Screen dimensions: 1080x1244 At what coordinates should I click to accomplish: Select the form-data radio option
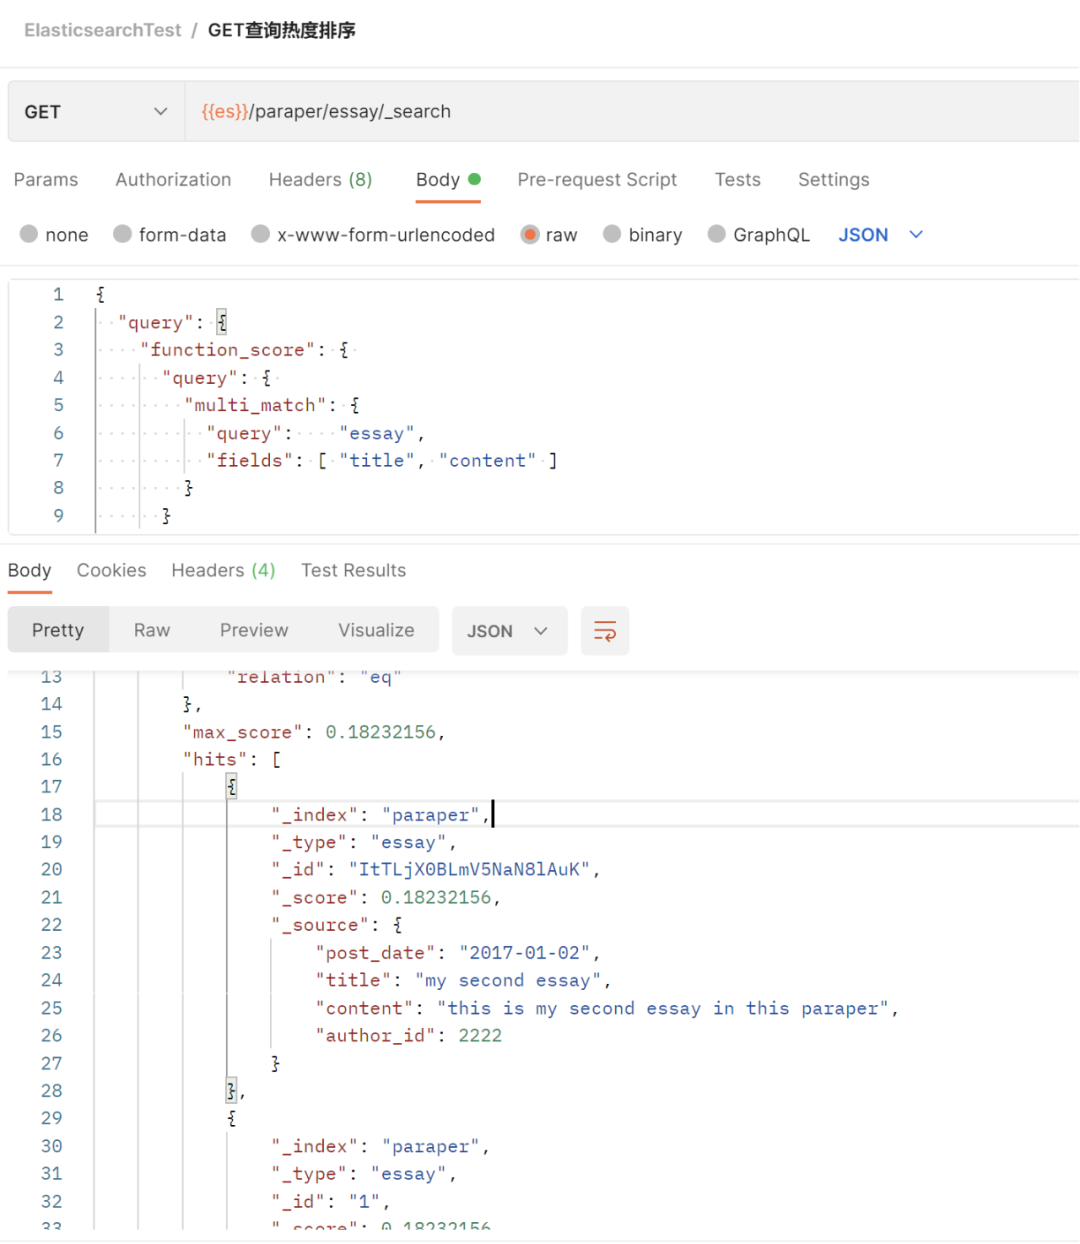click(x=123, y=234)
